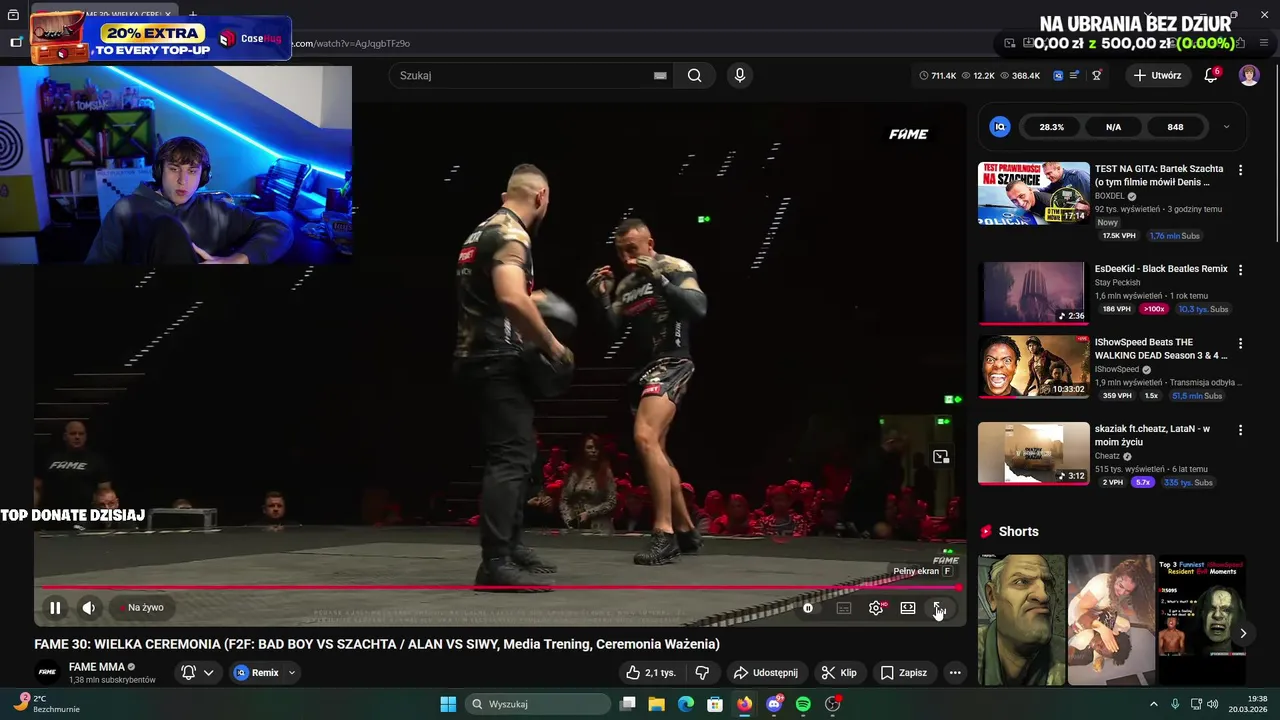1280x720 pixels.
Task: Click the Shorts section logo icon
Action: pyautogui.click(x=986, y=532)
